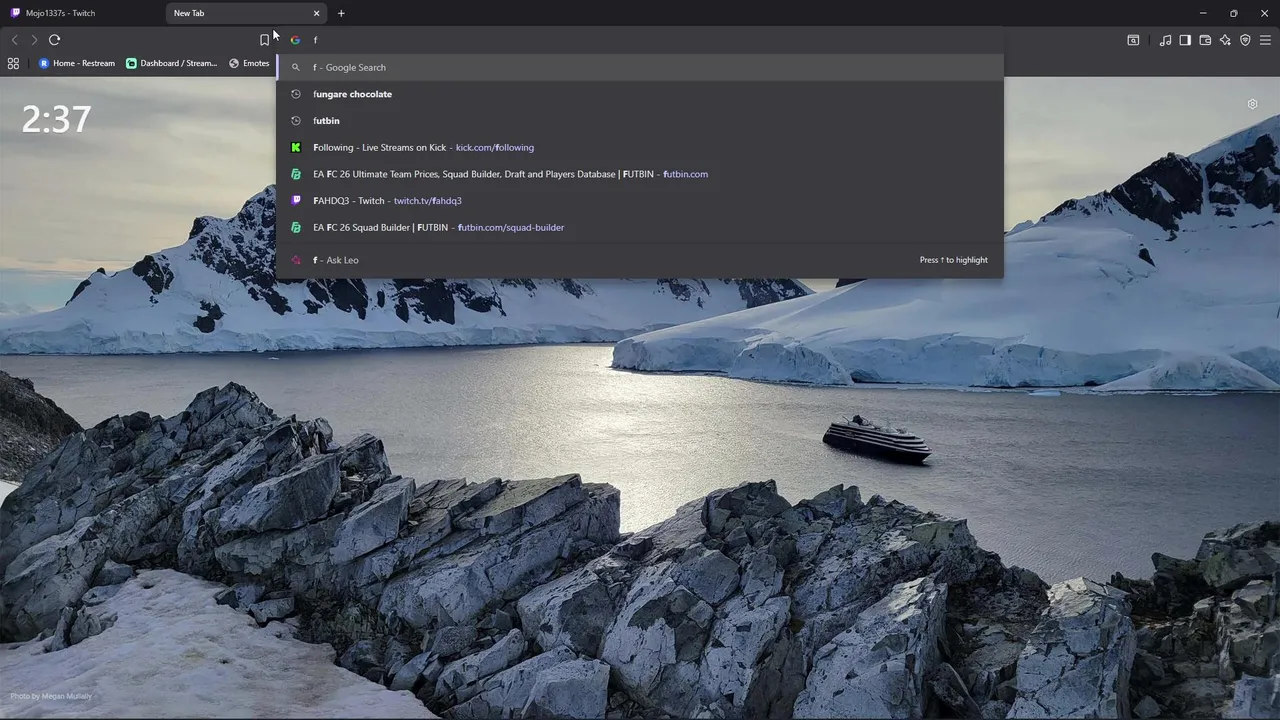Image resolution: width=1280 pixels, height=720 pixels.
Task: Select the New Tab tab
Action: point(246,13)
